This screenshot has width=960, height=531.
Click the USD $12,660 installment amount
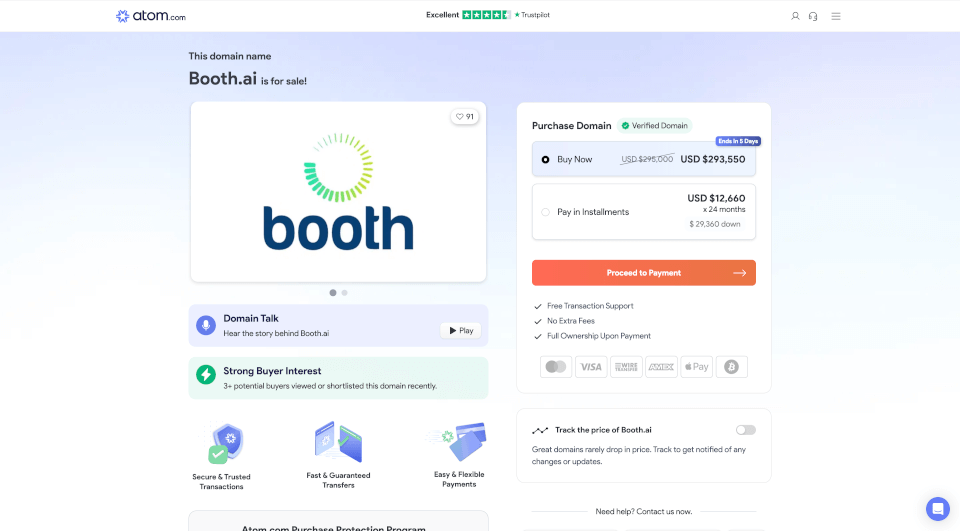click(x=716, y=198)
